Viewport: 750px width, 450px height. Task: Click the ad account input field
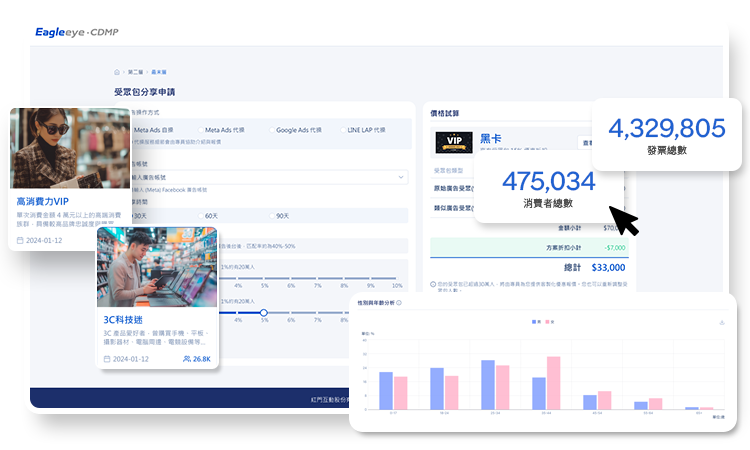click(269, 177)
